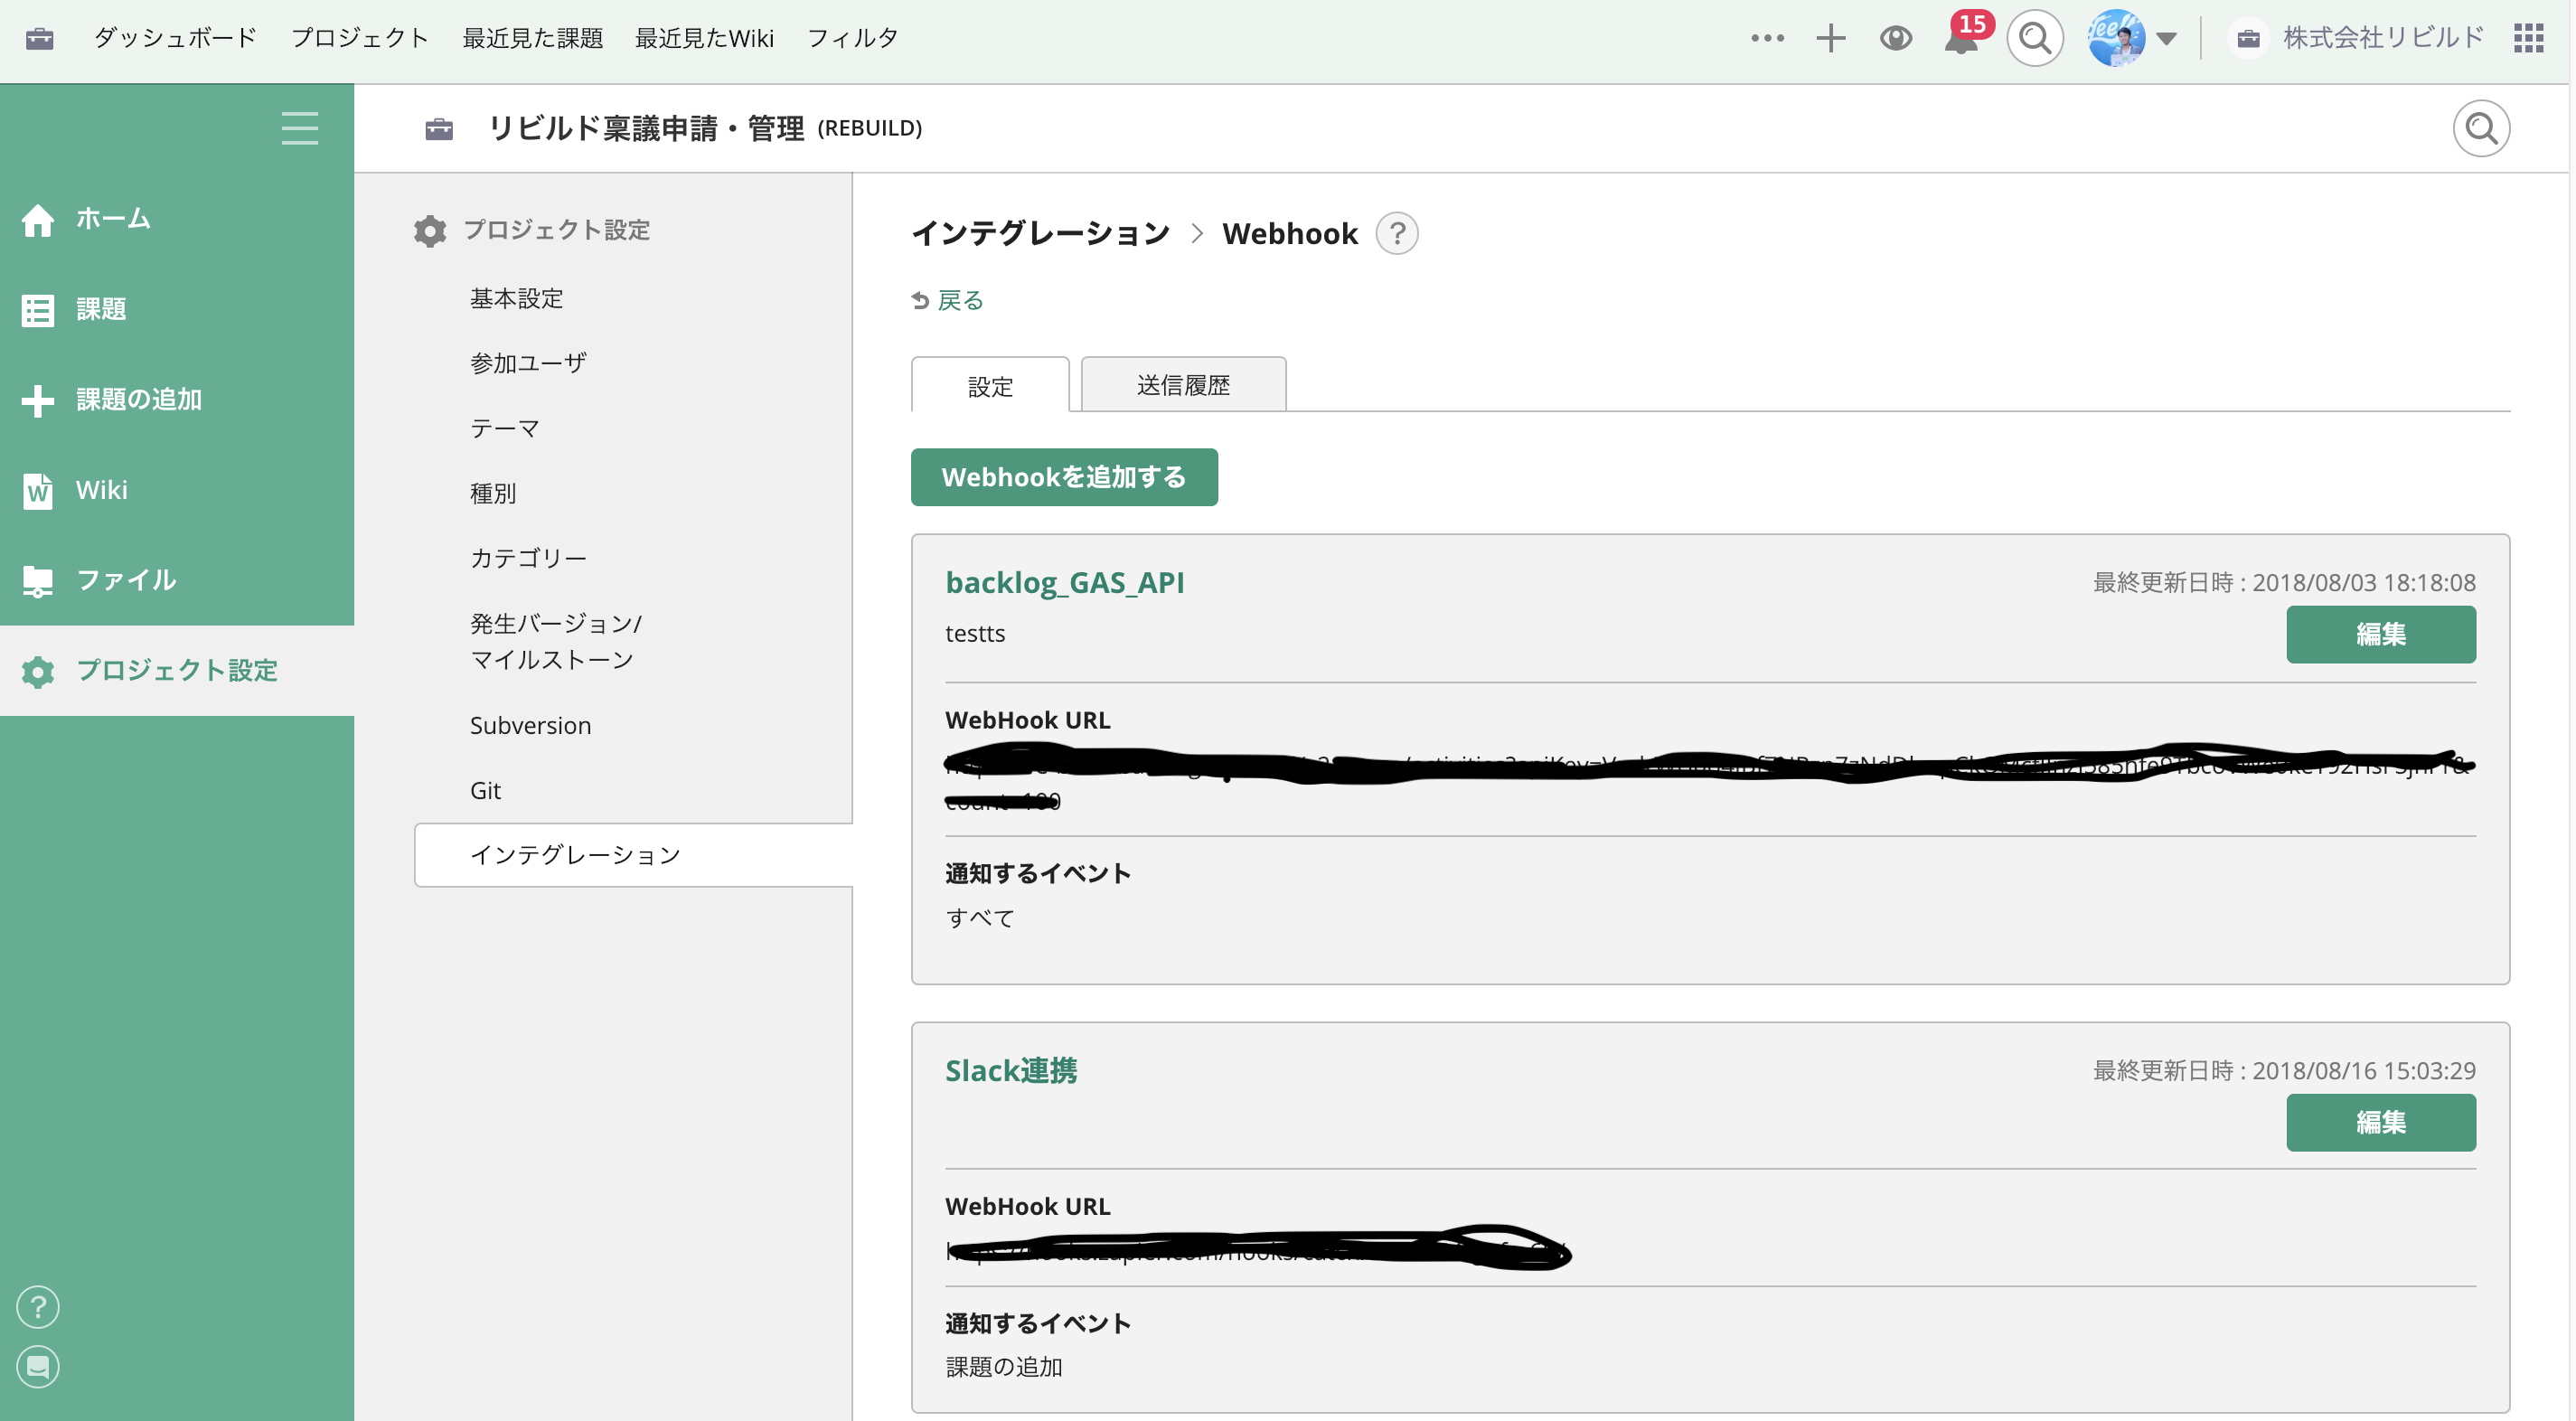Select the briefcase project icon beside REBUILD title
Viewport: 2576px width, 1421px height.
(439, 128)
